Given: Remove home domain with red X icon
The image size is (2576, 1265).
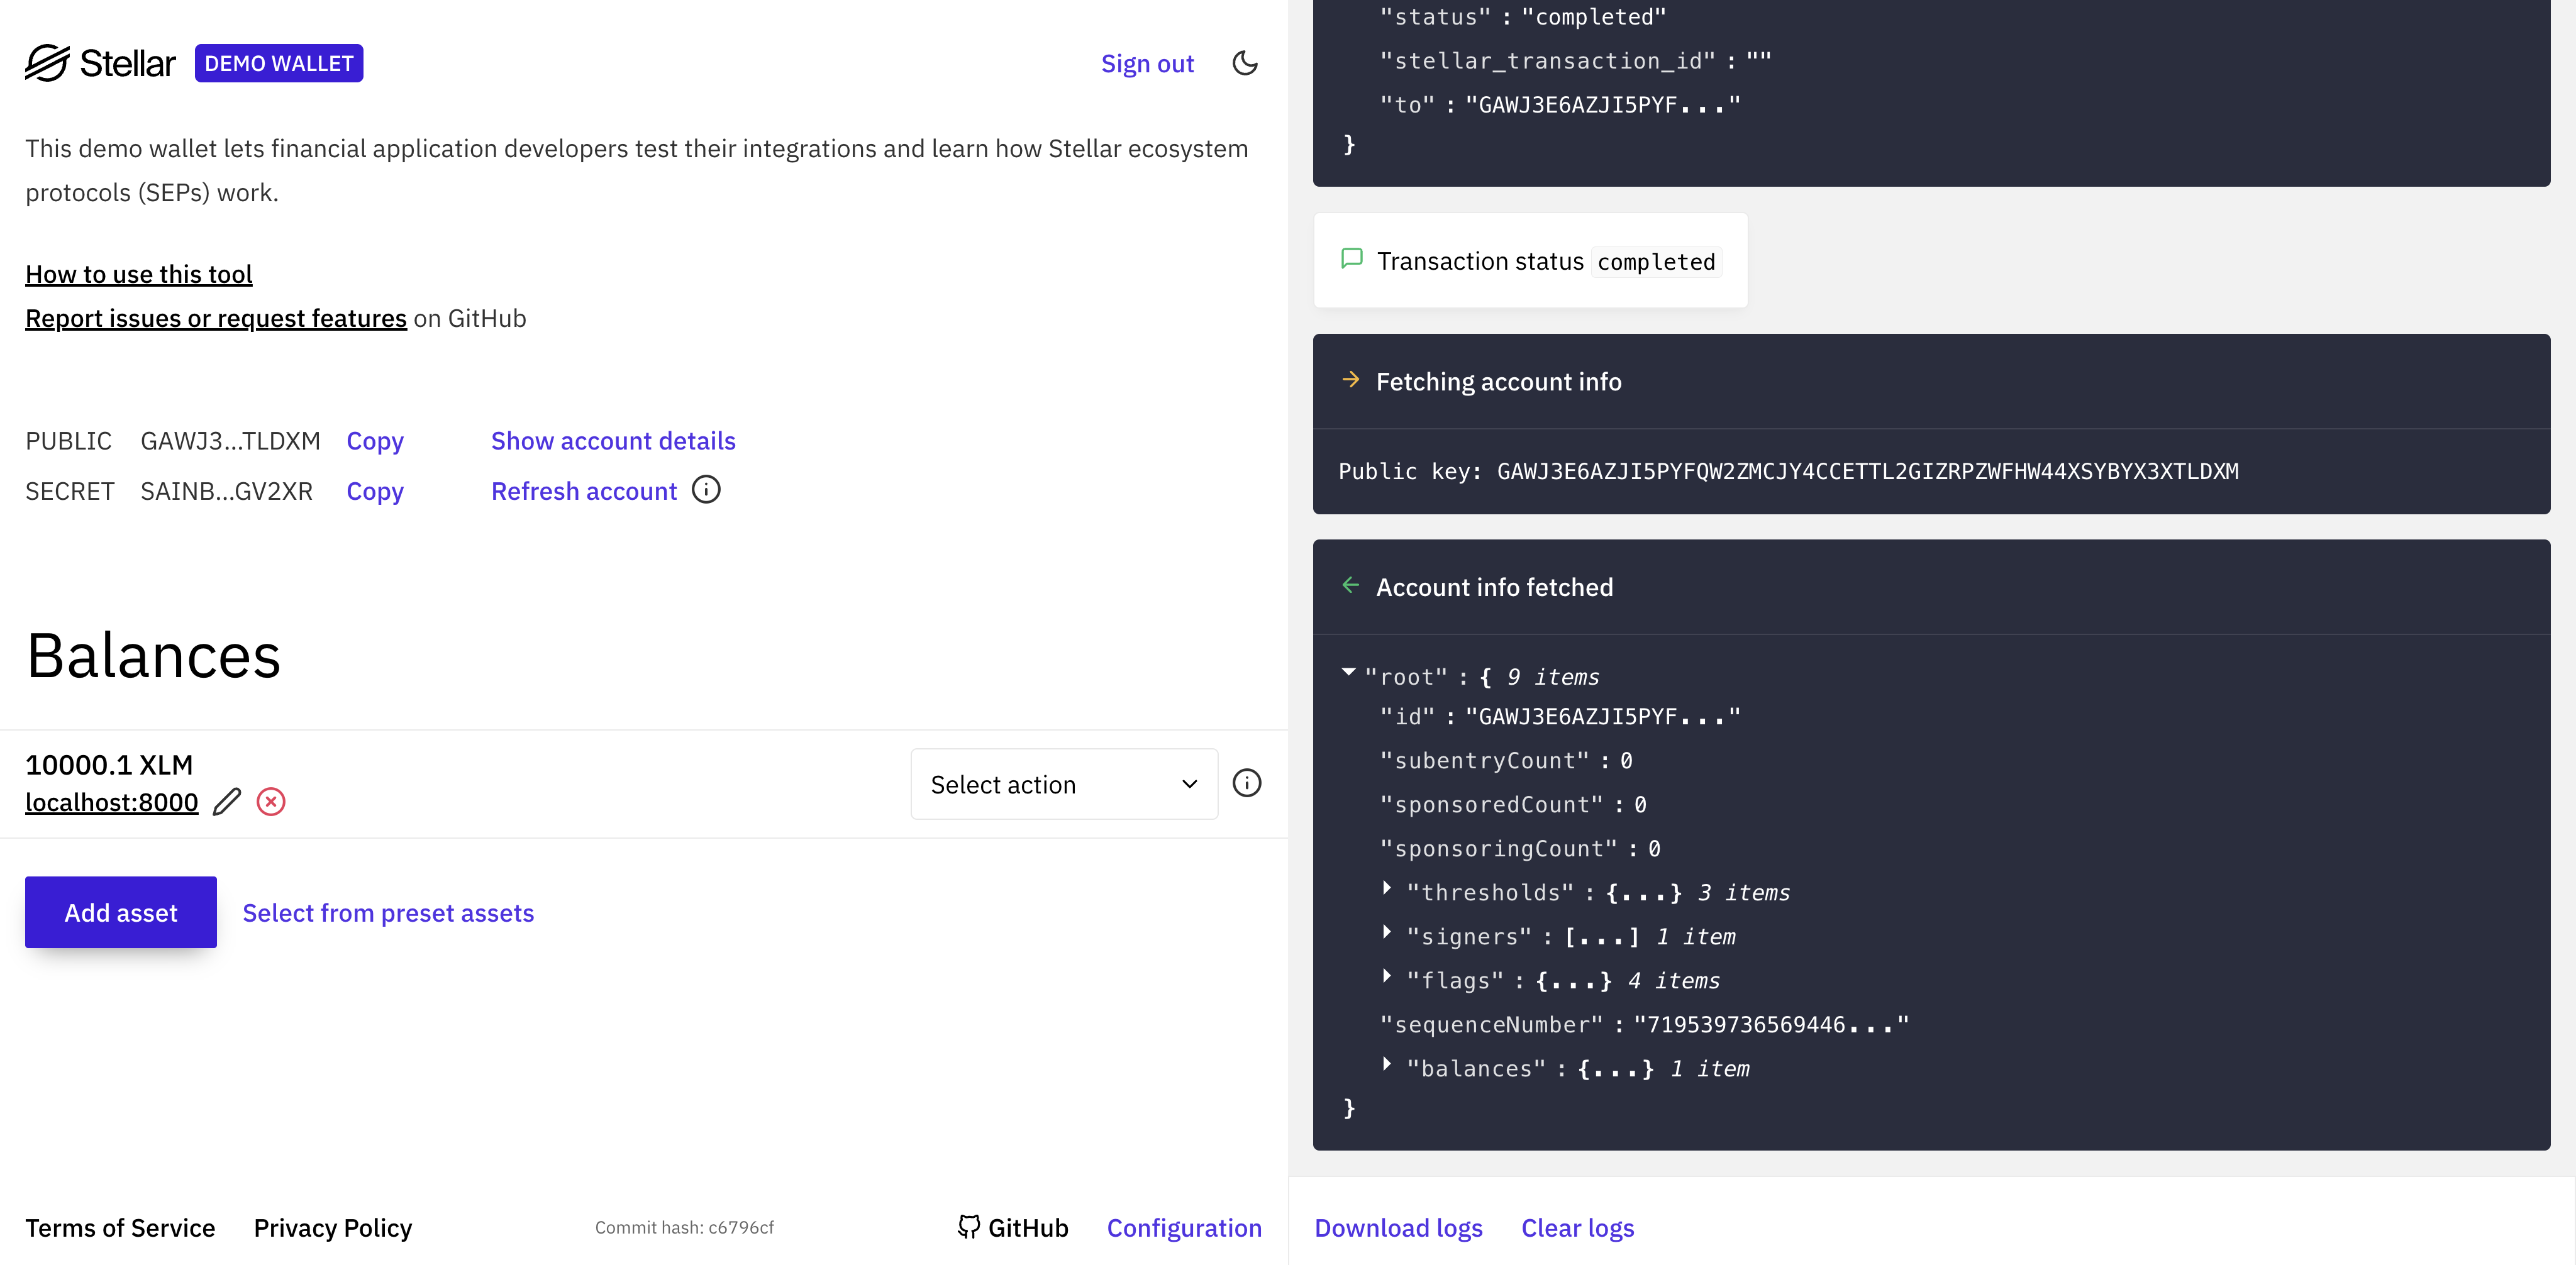Looking at the screenshot, I should 271,802.
